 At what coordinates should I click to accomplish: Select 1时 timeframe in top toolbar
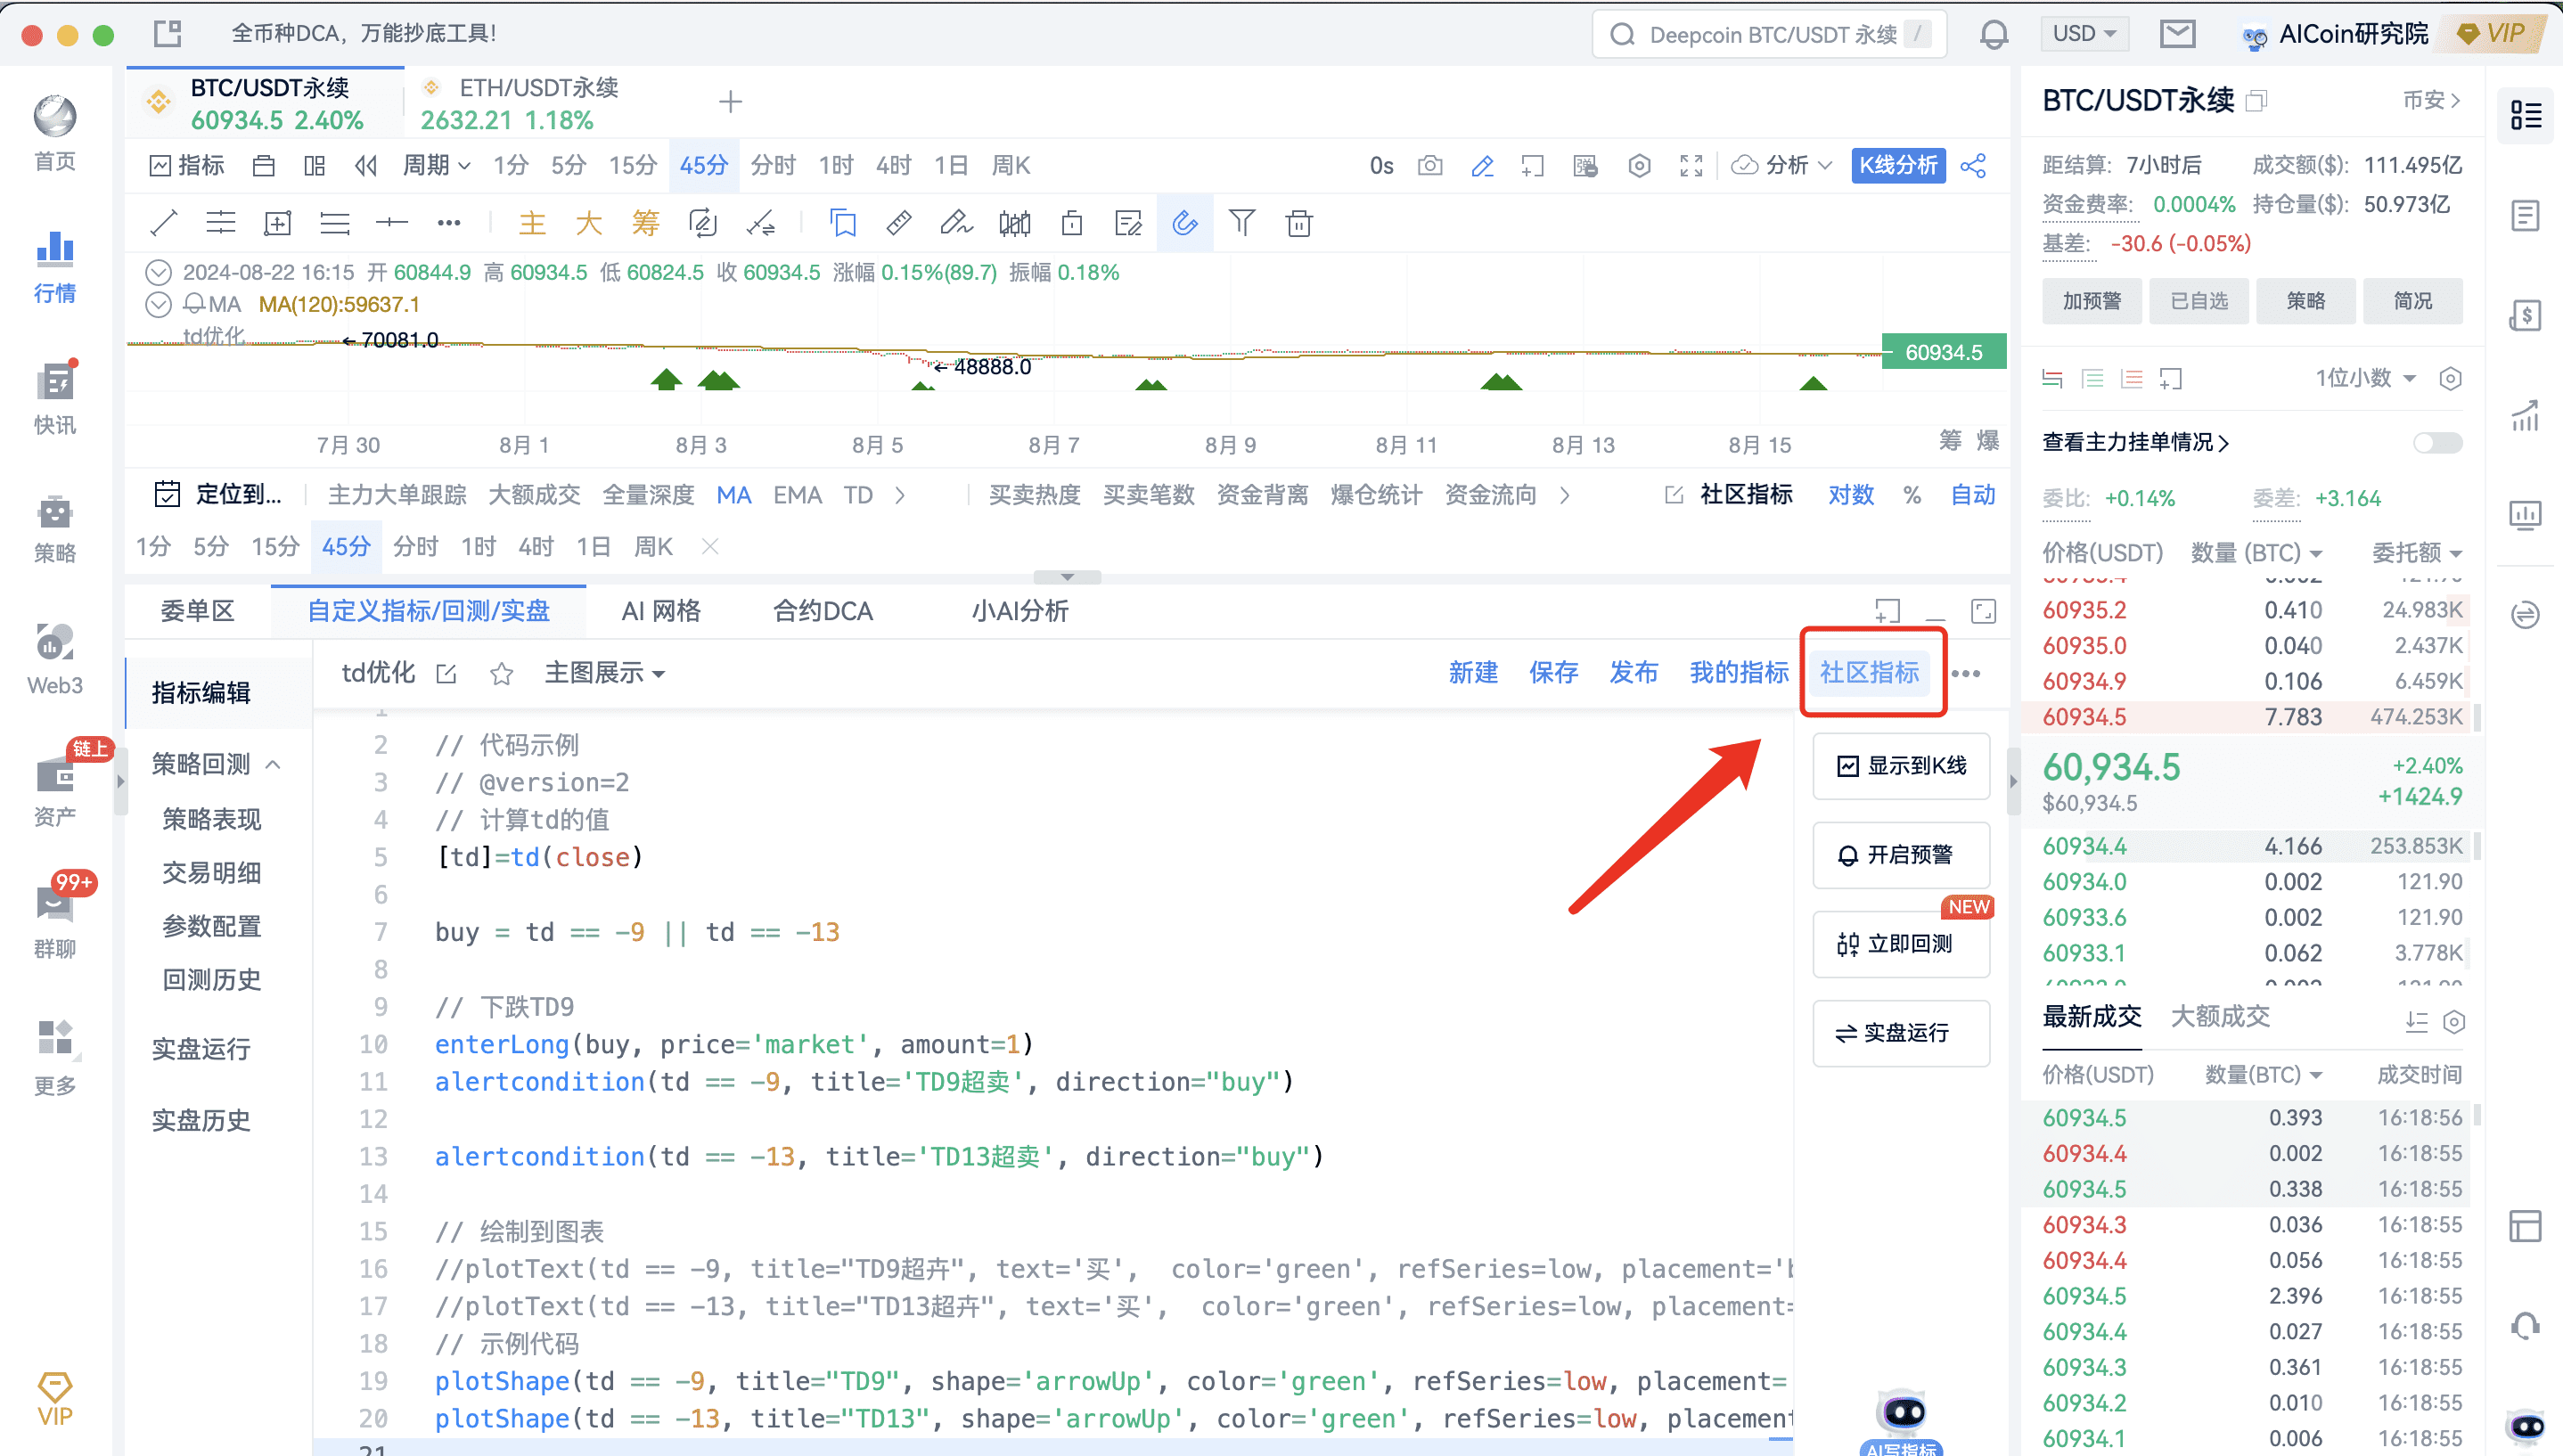click(x=835, y=165)
